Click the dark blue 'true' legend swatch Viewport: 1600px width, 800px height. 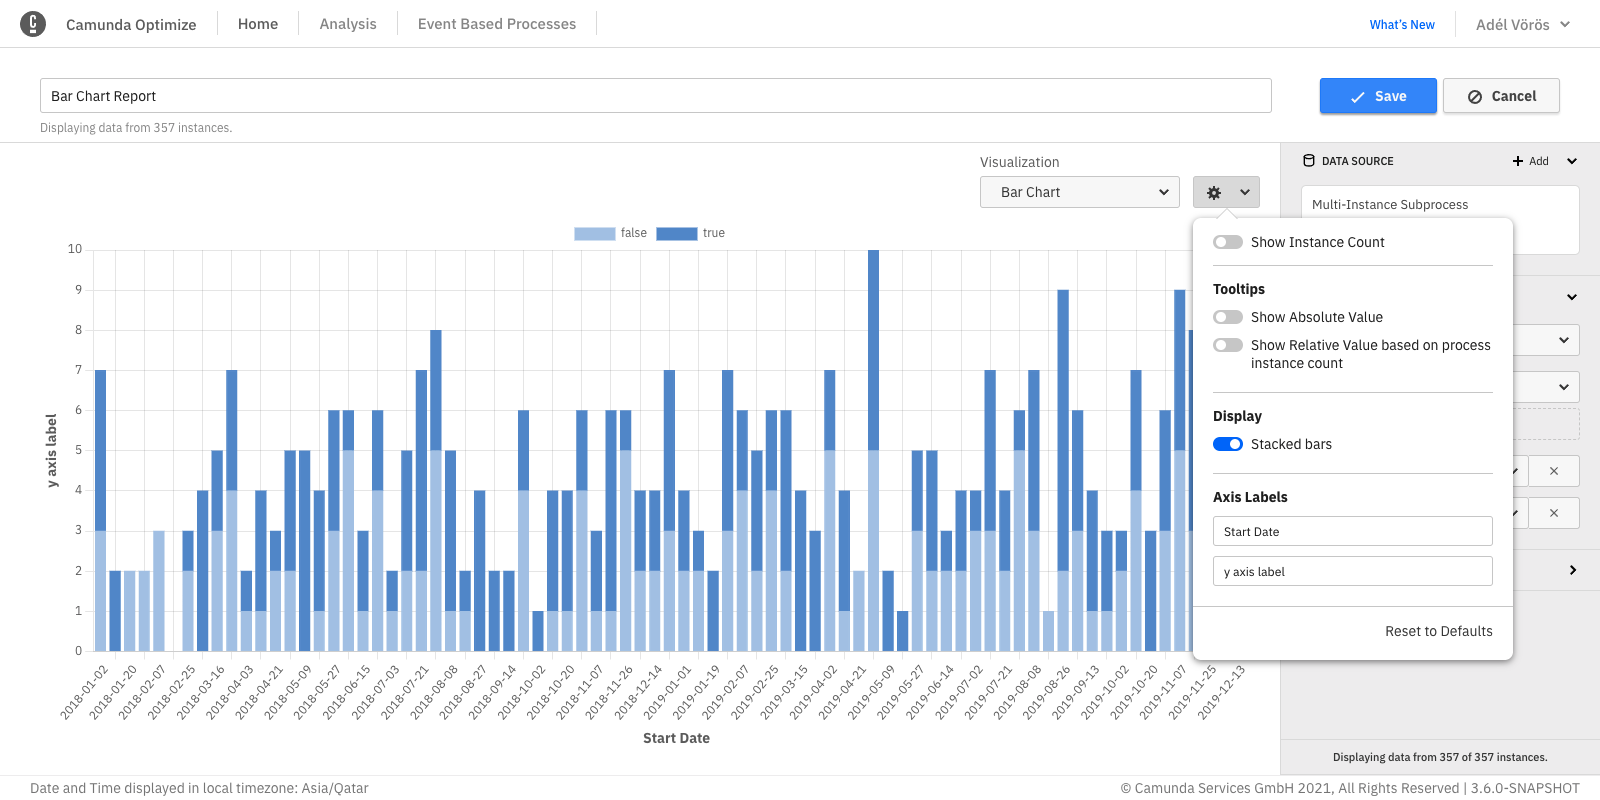(676, 233)
